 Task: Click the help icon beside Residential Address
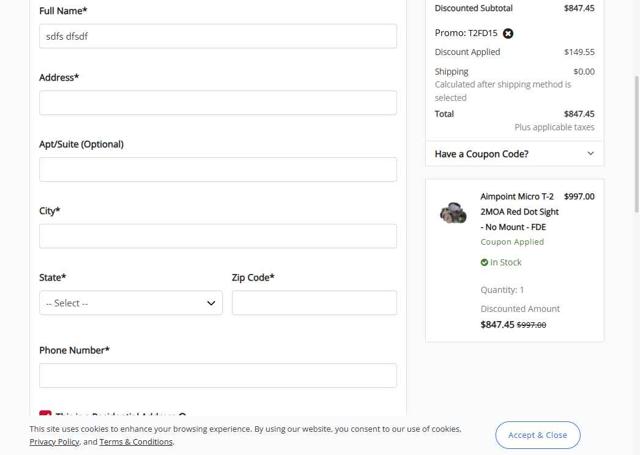click(x=182, y=415)
